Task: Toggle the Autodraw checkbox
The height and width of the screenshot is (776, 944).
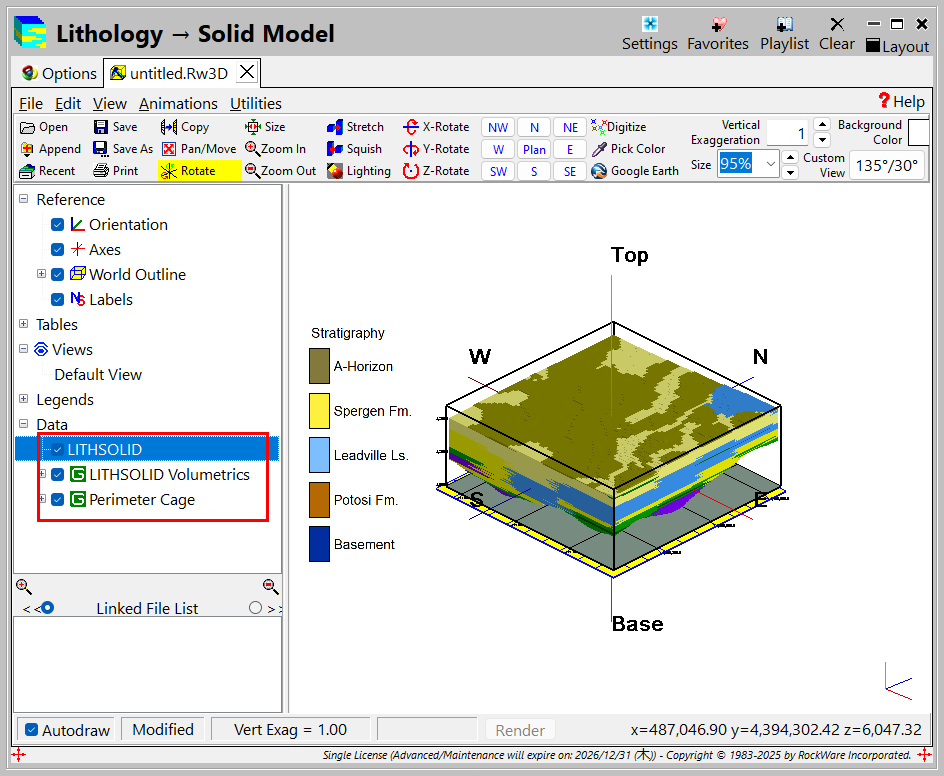Action: point(32,730)
